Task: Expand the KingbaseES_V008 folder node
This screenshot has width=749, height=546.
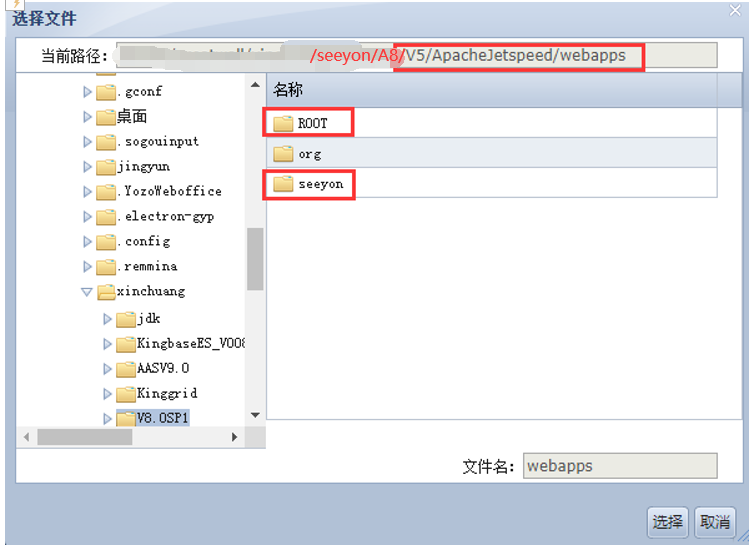Action: tap(107, 343)
